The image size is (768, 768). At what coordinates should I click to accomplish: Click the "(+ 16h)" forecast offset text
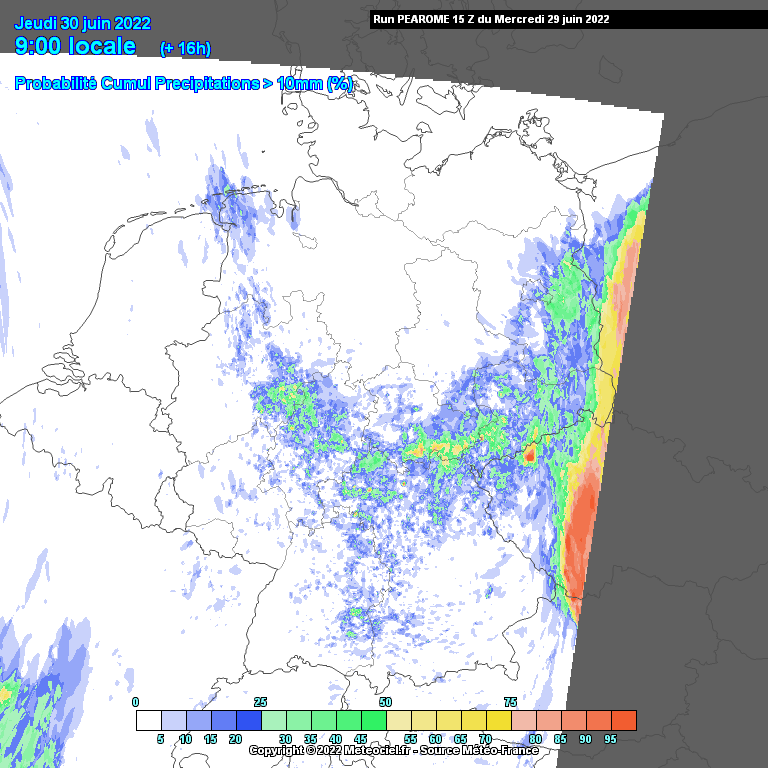coord(185,49)
